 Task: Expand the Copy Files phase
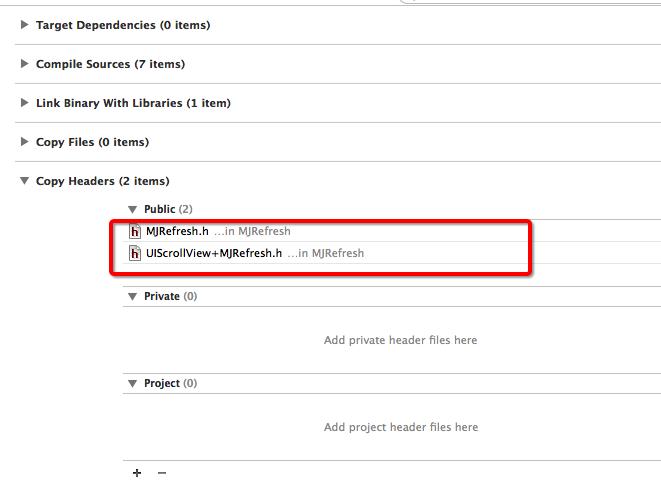click(25, 142)
